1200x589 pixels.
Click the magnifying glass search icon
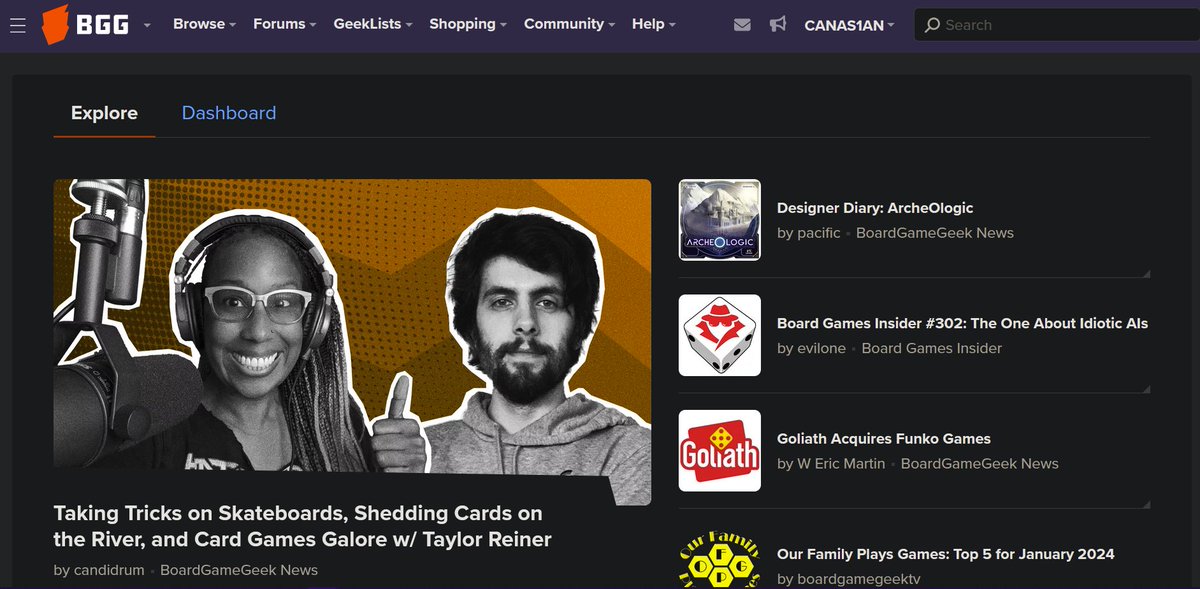click(x=931, y=24)
